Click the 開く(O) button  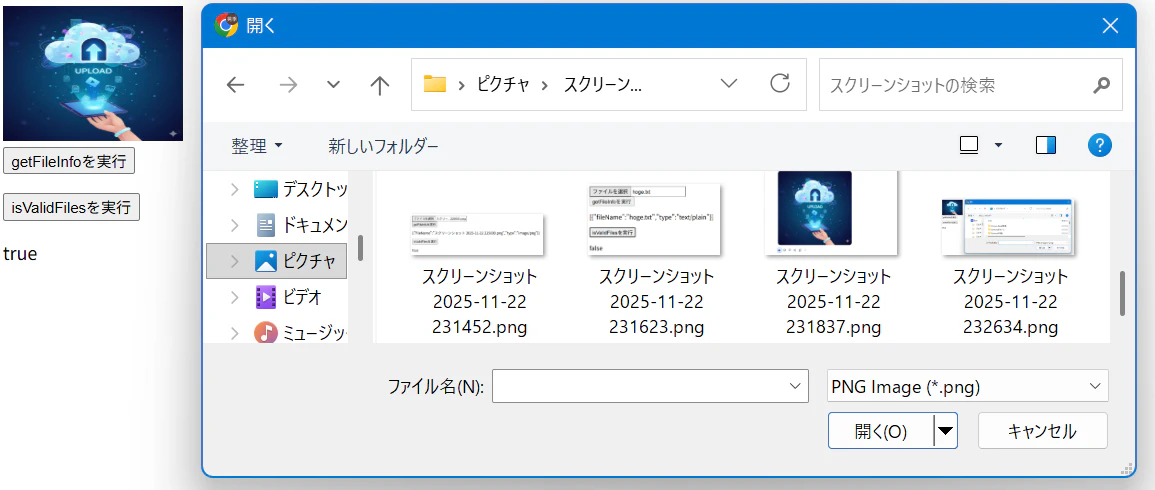(x=881, y=430)
